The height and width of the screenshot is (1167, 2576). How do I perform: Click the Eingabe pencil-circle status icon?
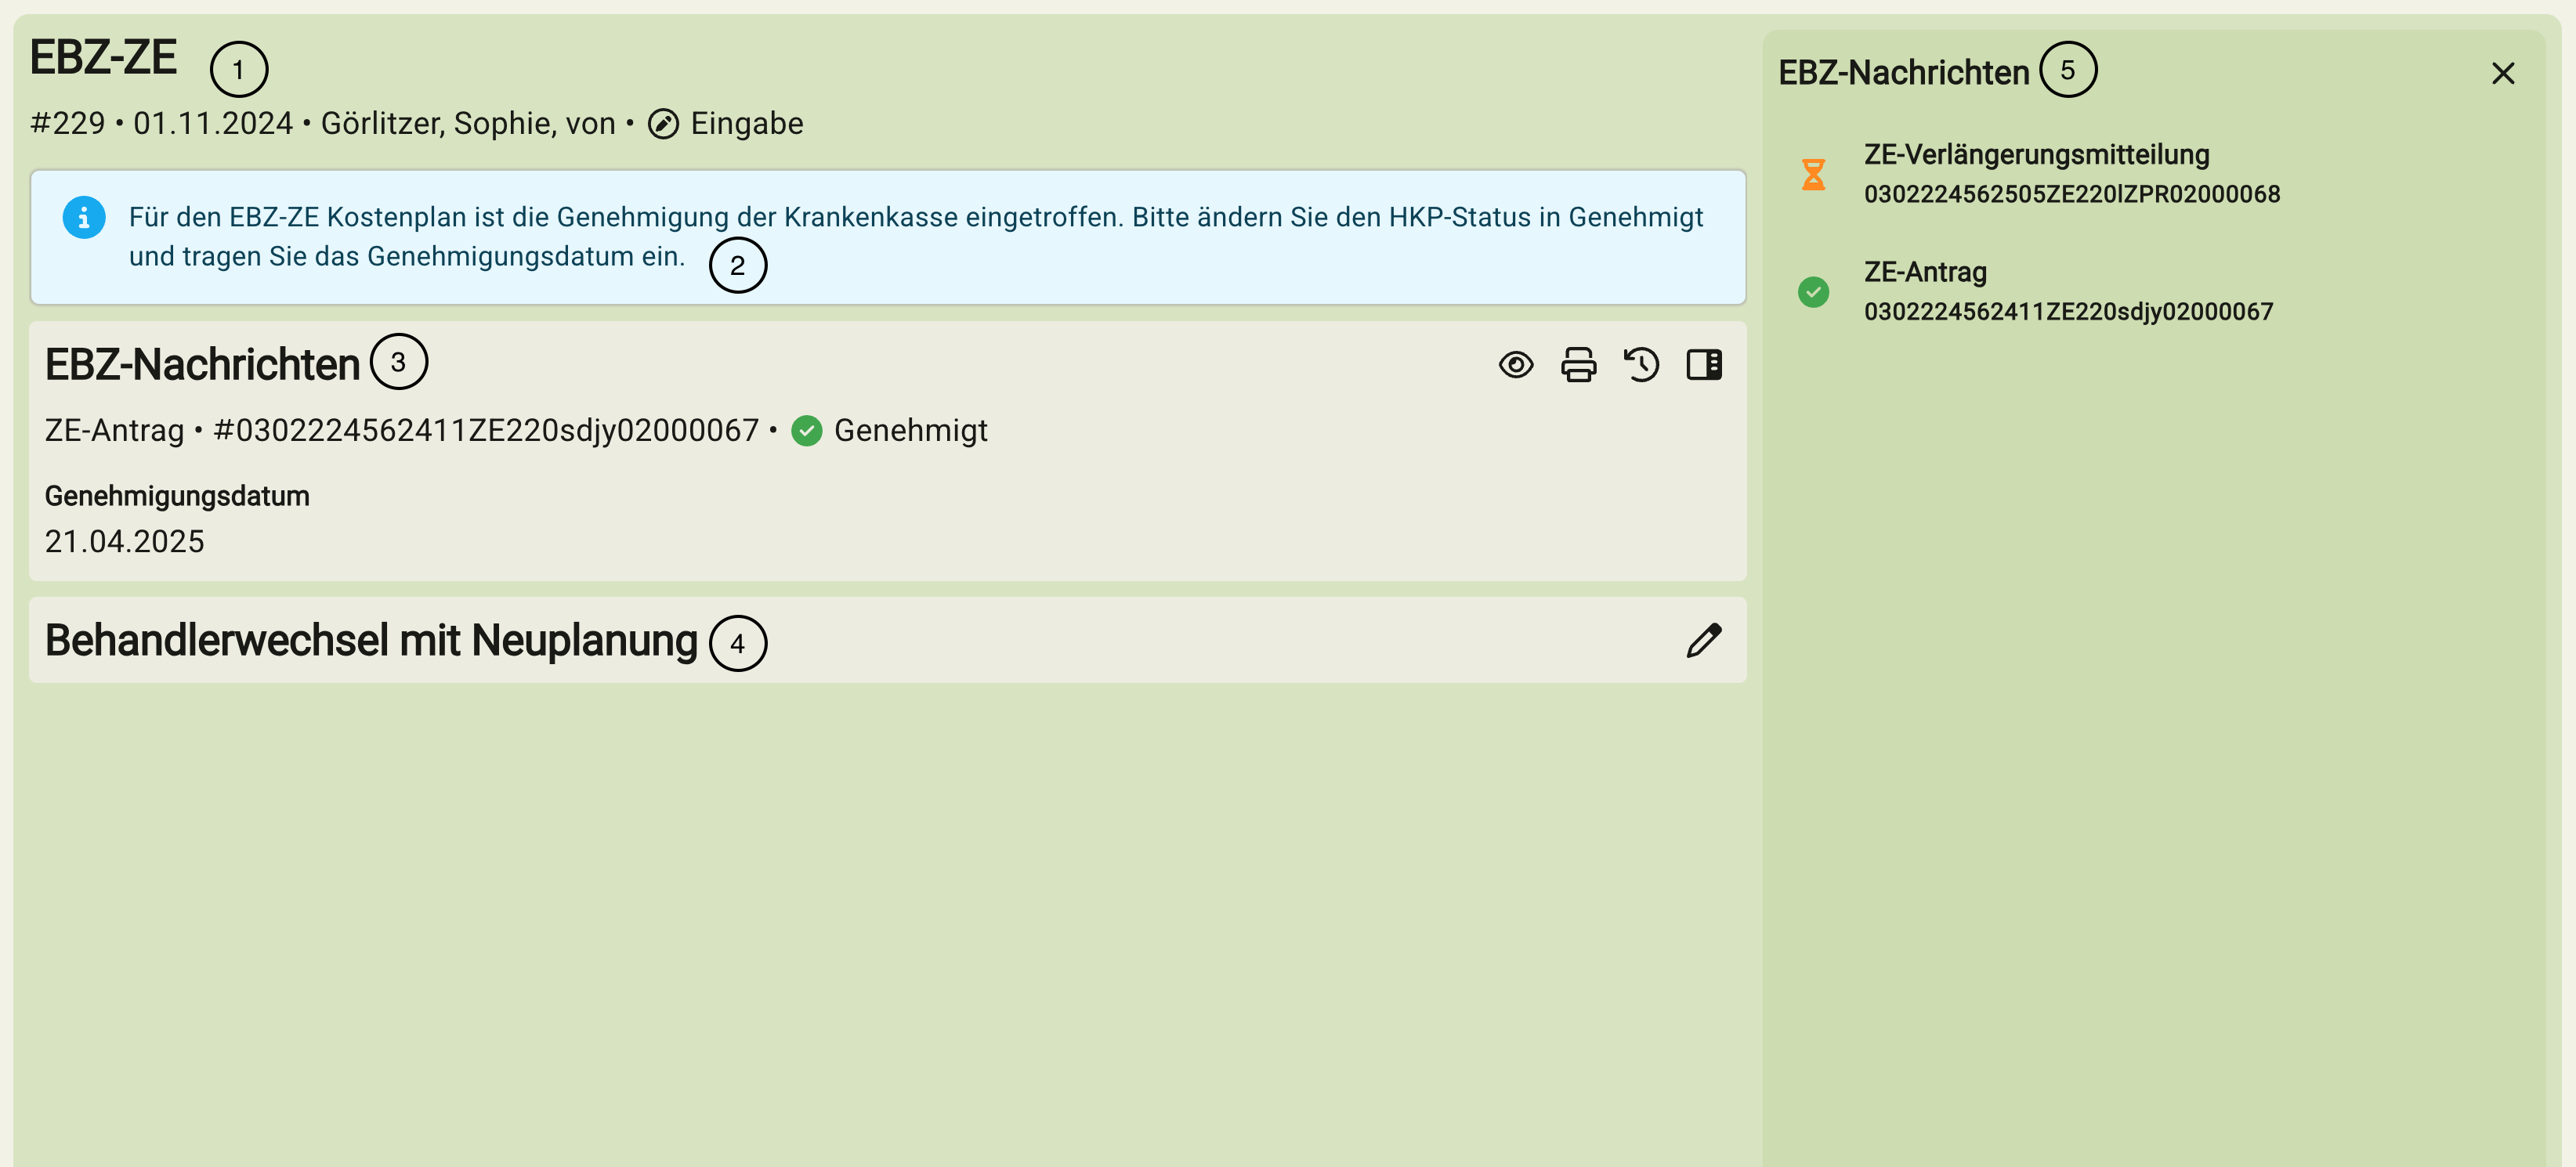point(663,124)
